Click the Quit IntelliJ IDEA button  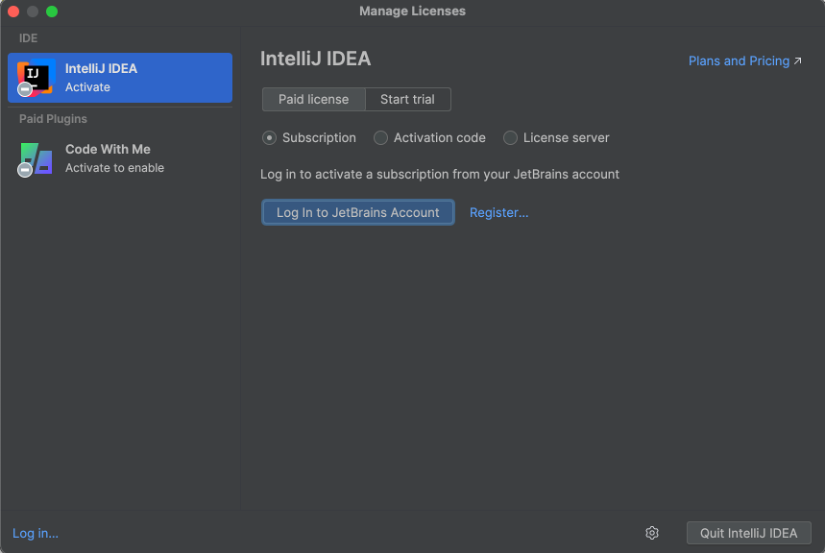[749, 533]
